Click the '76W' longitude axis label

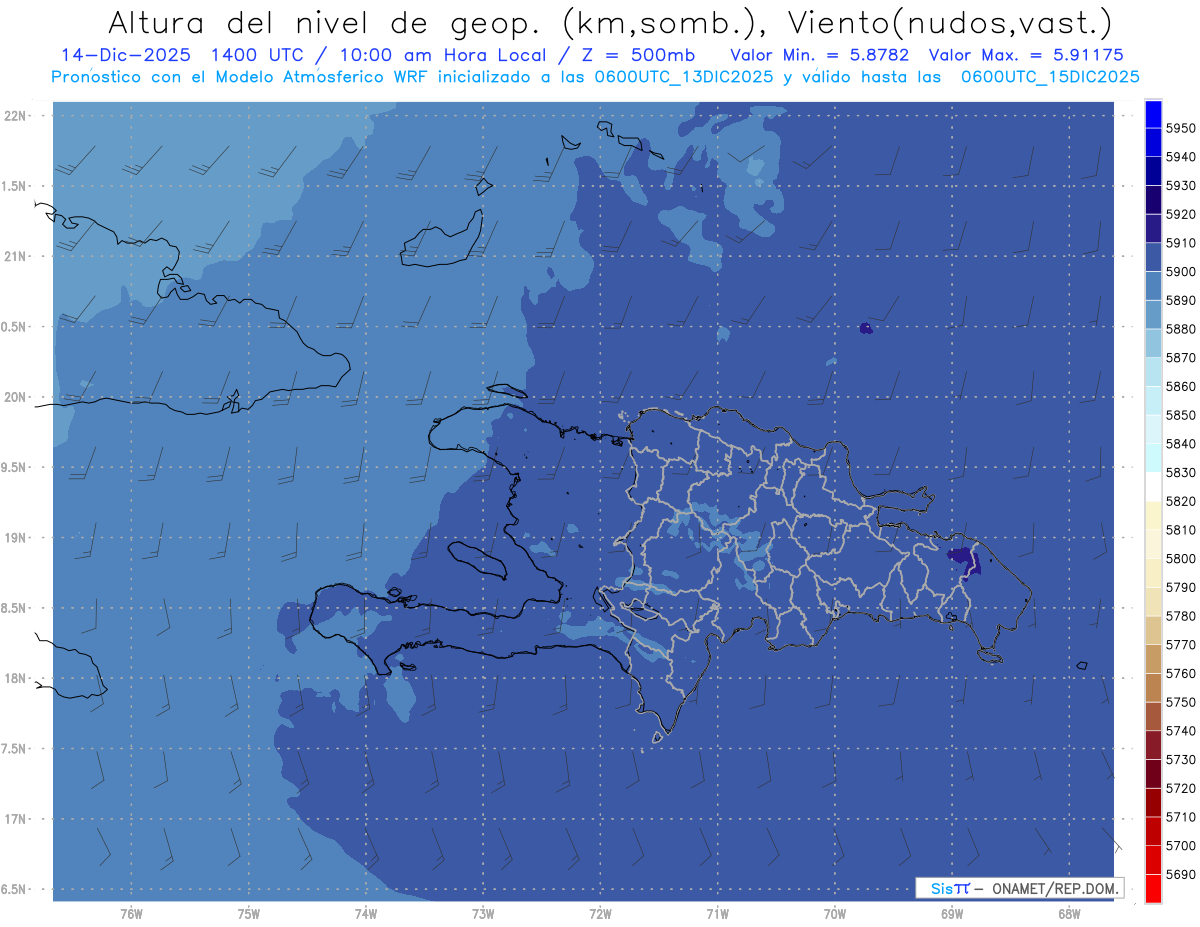click(131, 914)
